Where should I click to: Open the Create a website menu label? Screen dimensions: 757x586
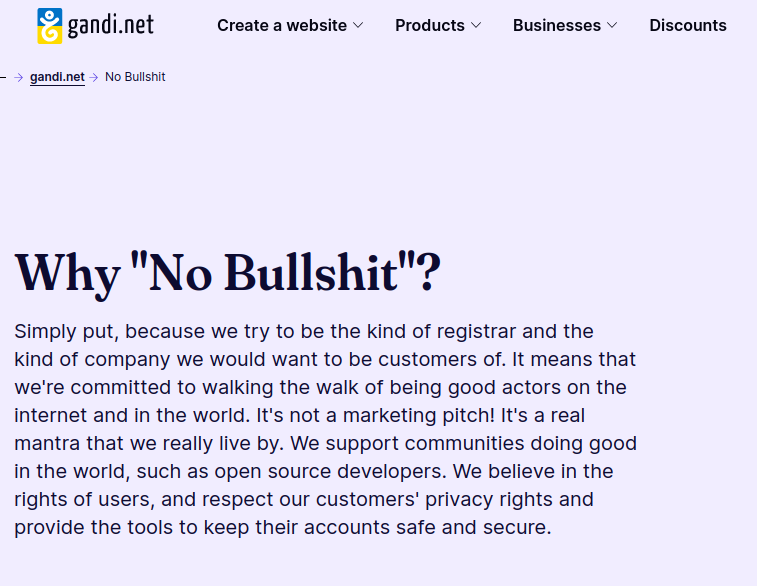point(282,26)
